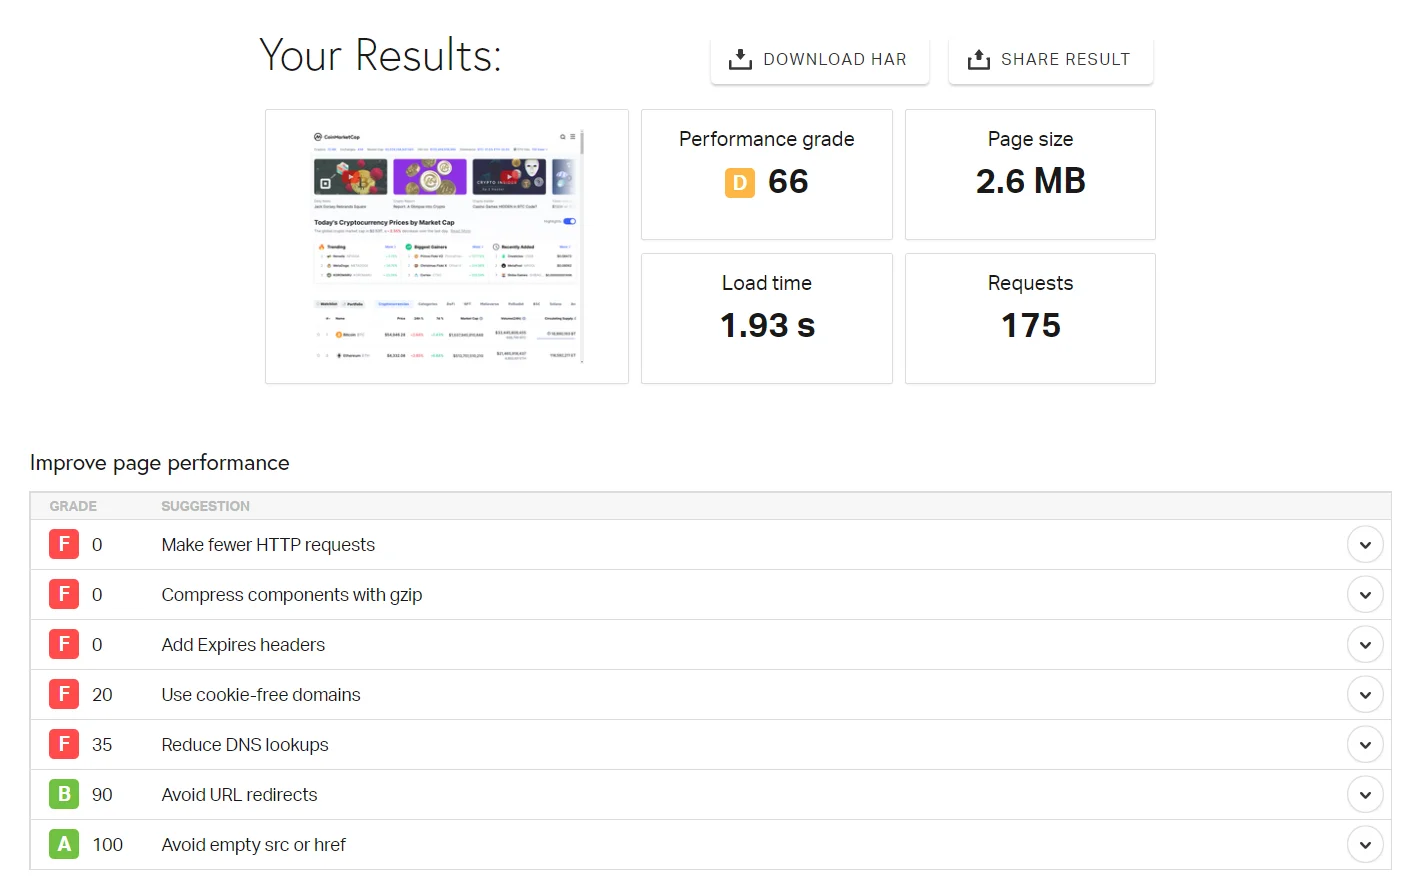Expand Avoid empty src or href chevron
This screenshot has width=1410, height=893.
1365,845
